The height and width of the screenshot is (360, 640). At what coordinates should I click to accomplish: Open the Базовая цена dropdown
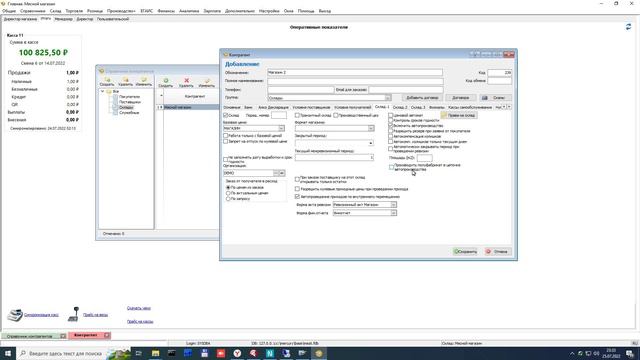coord(281,129)
